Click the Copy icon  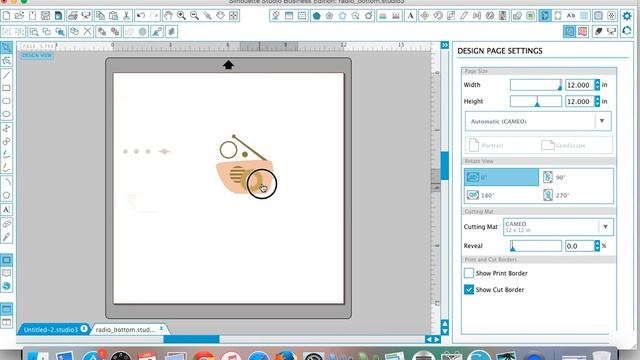[100, 16]
